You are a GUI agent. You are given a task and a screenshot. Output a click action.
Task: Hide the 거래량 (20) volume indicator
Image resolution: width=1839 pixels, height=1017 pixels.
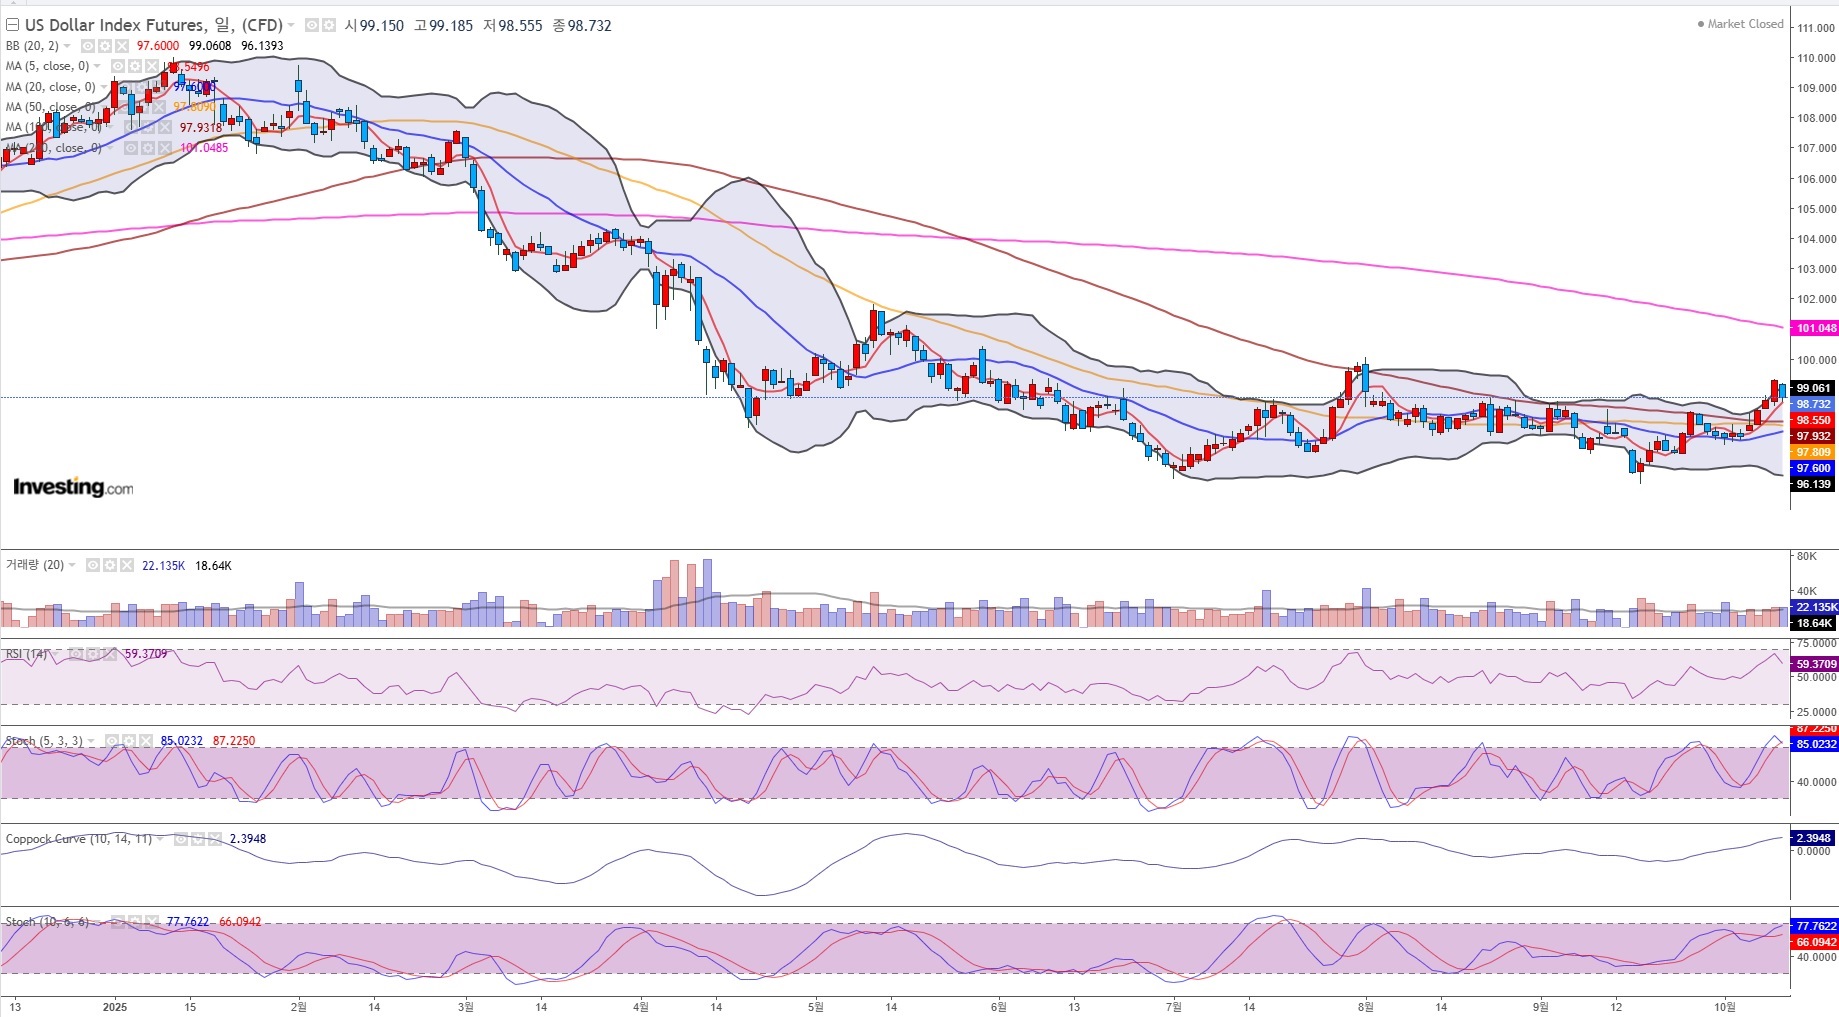point(92,565)
